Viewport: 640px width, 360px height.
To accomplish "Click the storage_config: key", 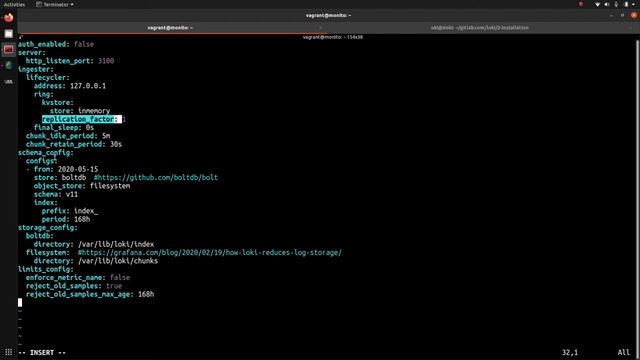I will click(48, 228).
